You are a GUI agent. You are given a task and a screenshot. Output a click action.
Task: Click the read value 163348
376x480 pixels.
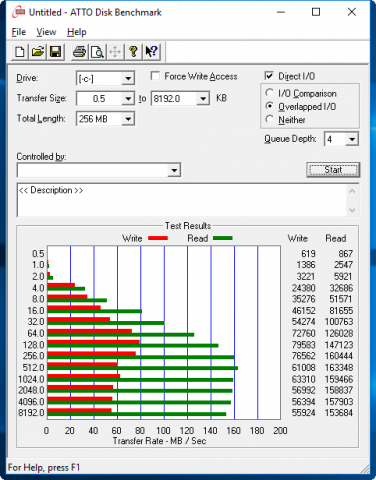(339, 368)
